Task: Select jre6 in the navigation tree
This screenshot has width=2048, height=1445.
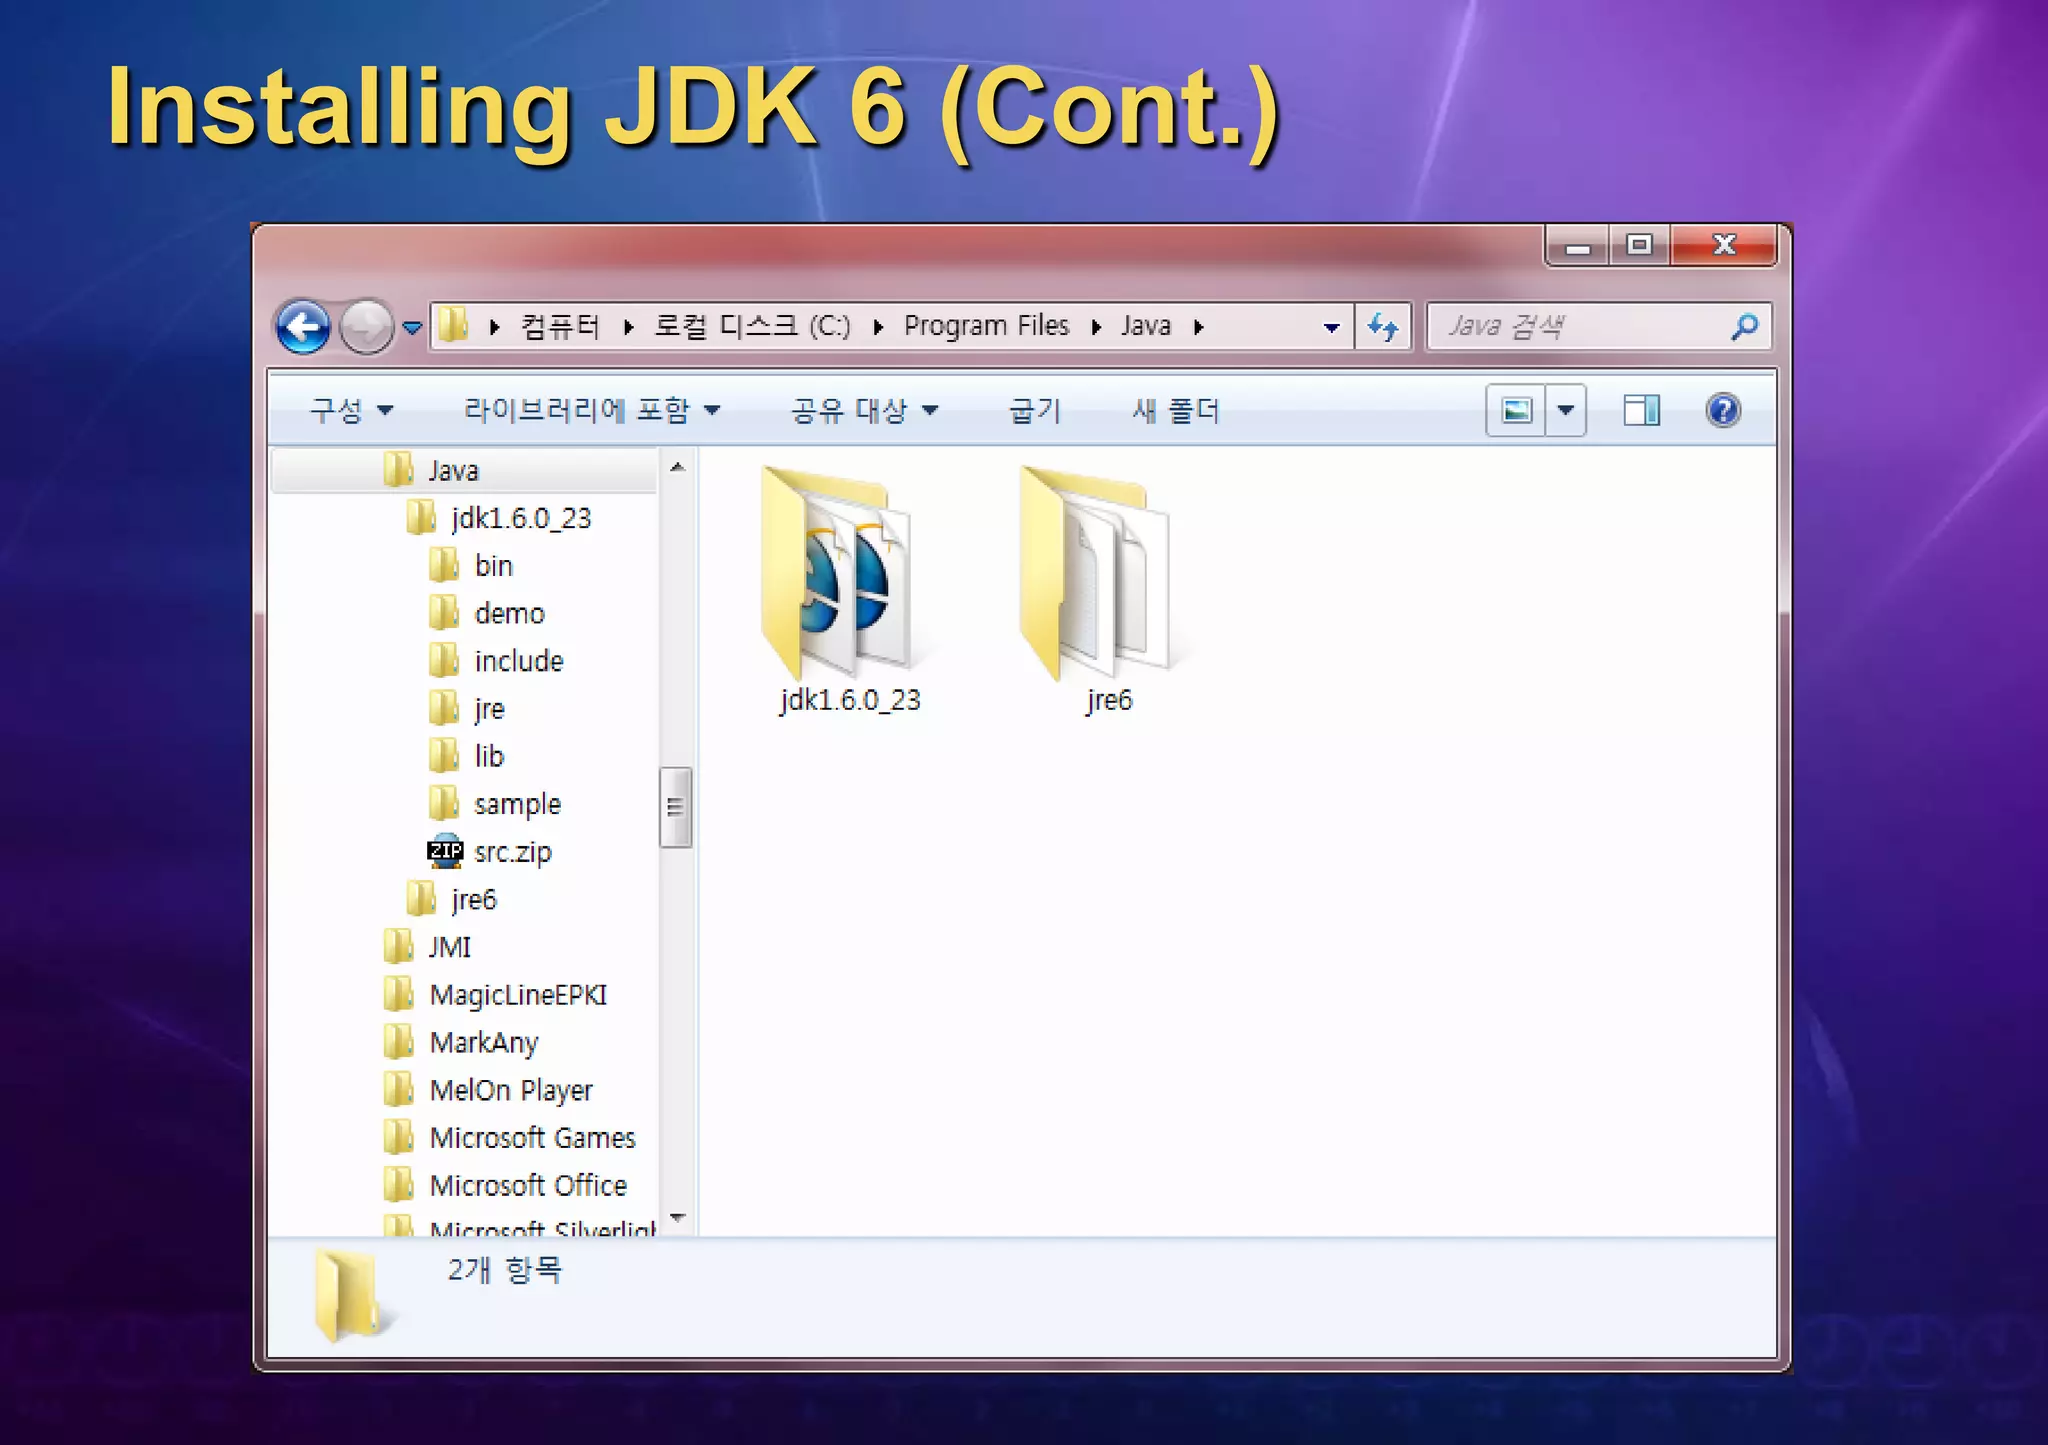Action: coord(473,900)
